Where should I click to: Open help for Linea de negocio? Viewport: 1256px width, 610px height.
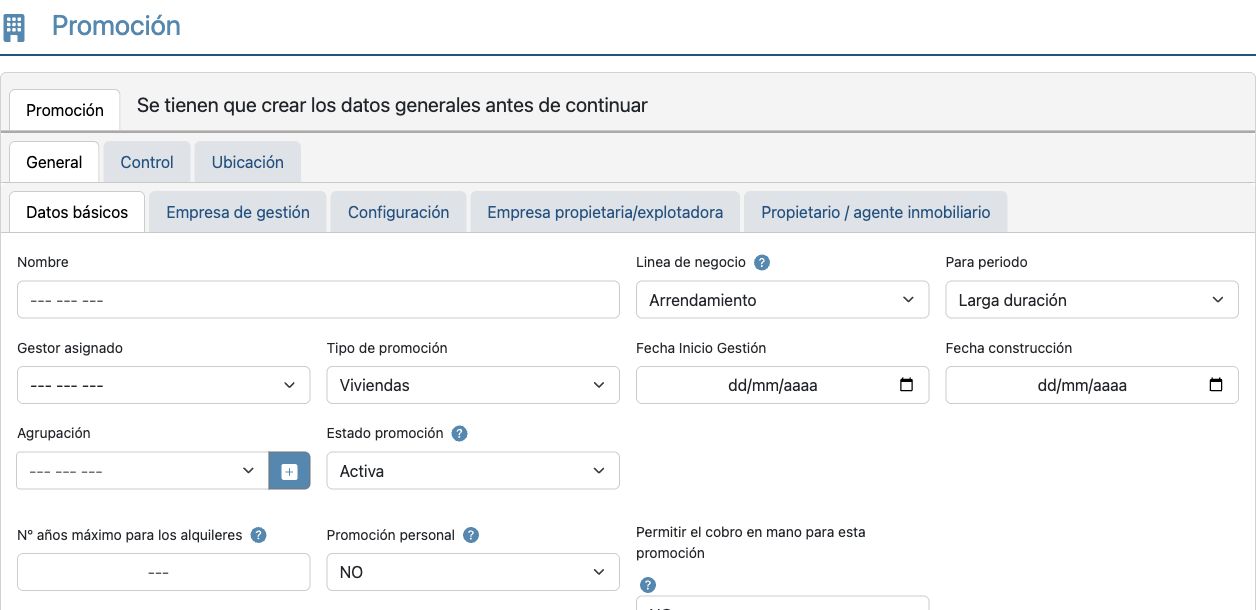click(x=762, y=263)
